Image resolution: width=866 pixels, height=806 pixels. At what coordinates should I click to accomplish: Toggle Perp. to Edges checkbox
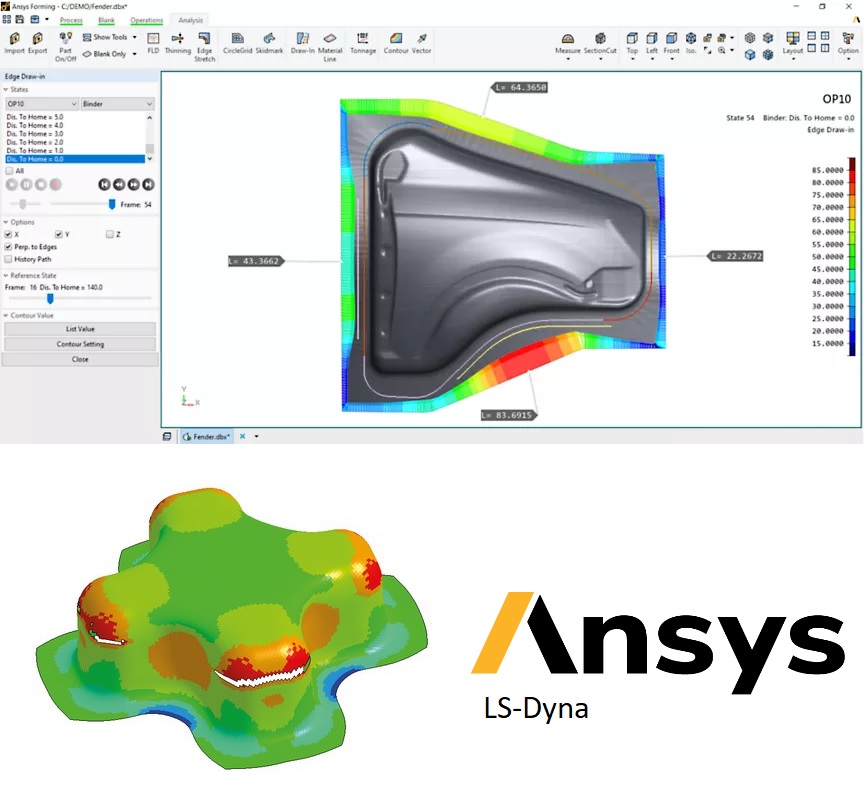click(8, 247)
